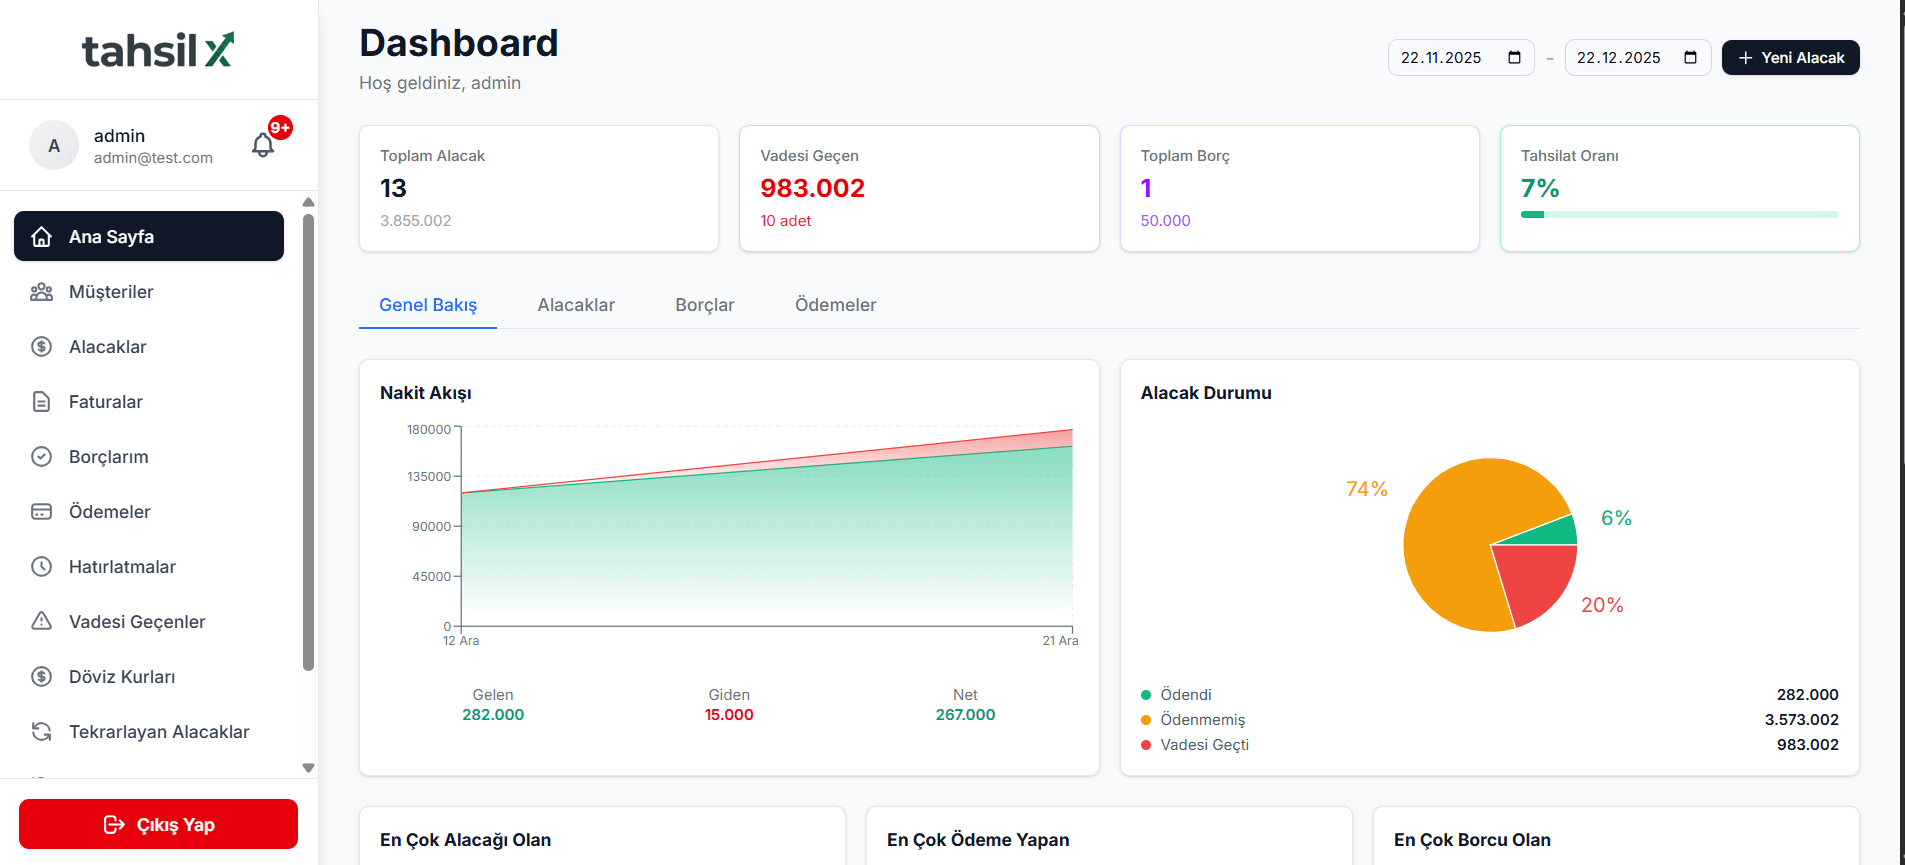Open start date calendar picker icon

1514,58
